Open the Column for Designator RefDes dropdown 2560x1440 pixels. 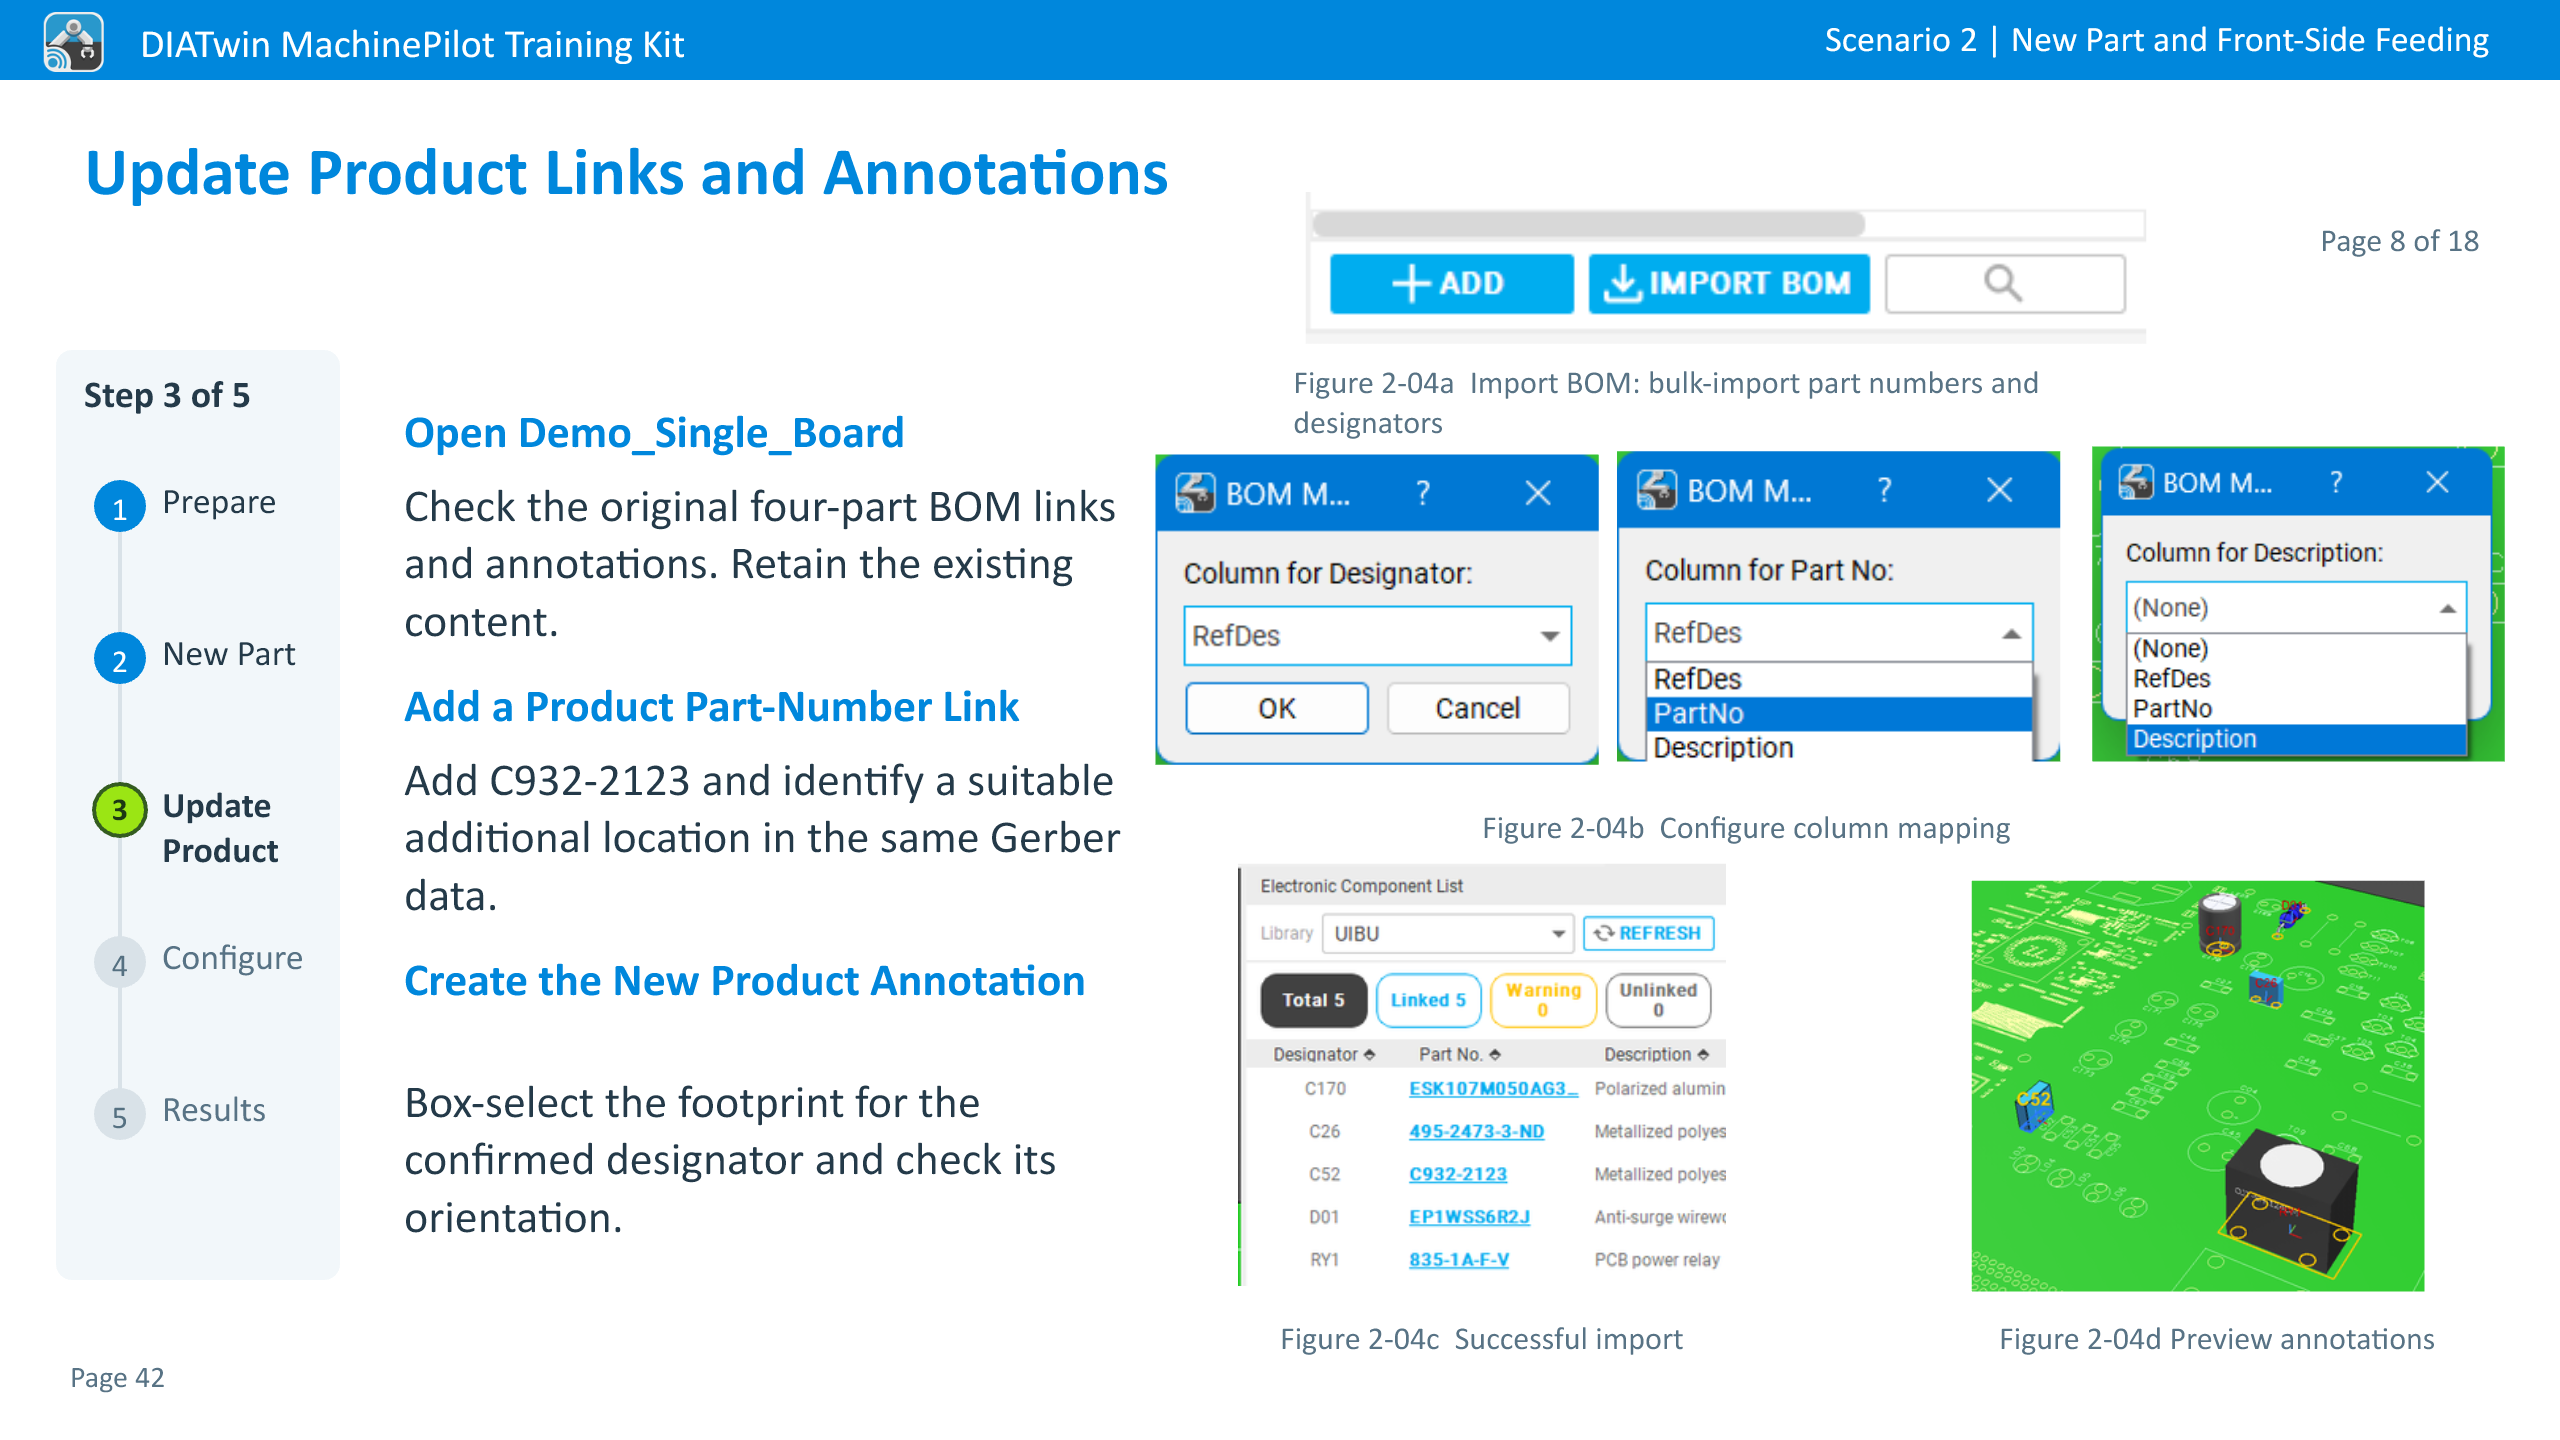pyautogui.click(x=1377, y=636)
